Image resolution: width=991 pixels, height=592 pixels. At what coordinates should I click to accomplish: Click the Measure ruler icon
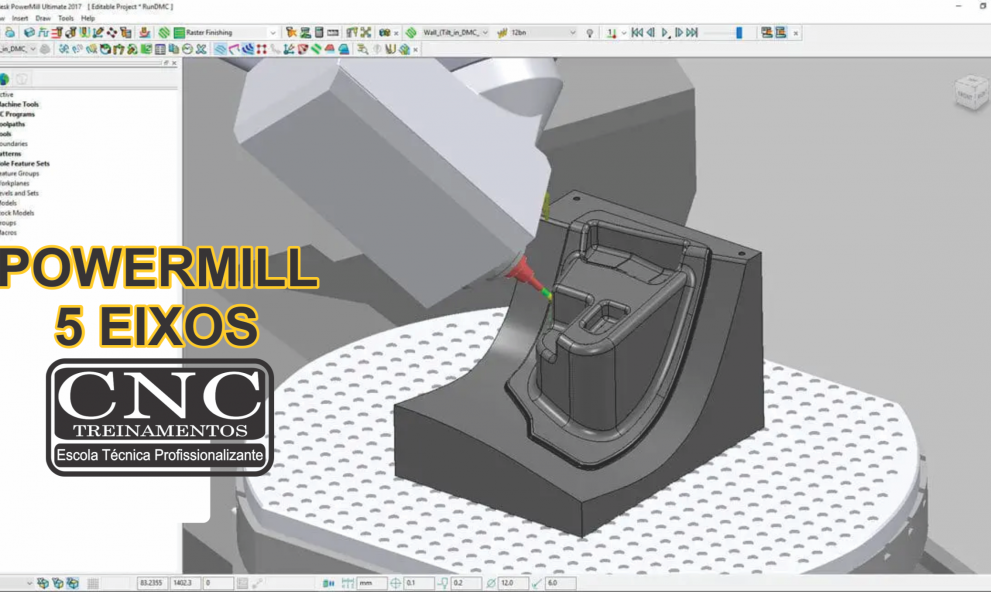point(333,32)
